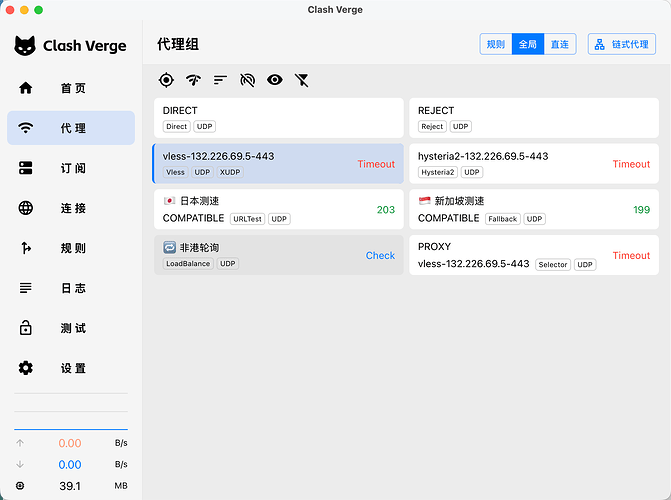Image resolution: width=671 pixels, height=500 pixels.
Task: Click the server icon next to 订阅
Action: 26,168
